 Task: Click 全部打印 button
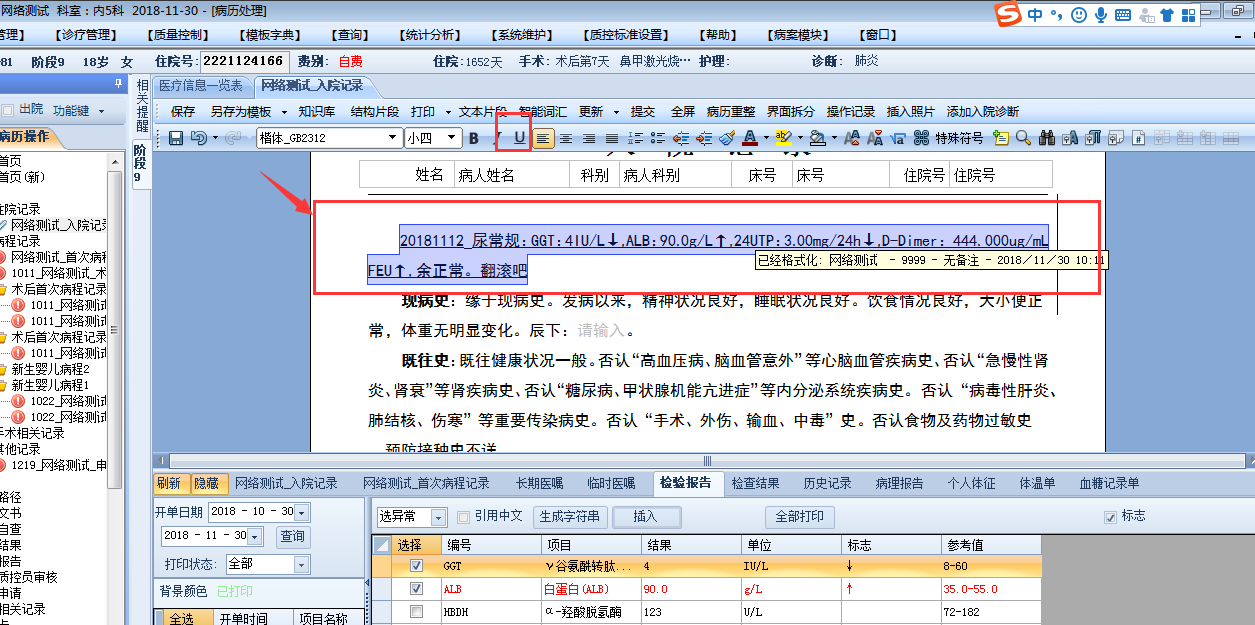[800, 517]
